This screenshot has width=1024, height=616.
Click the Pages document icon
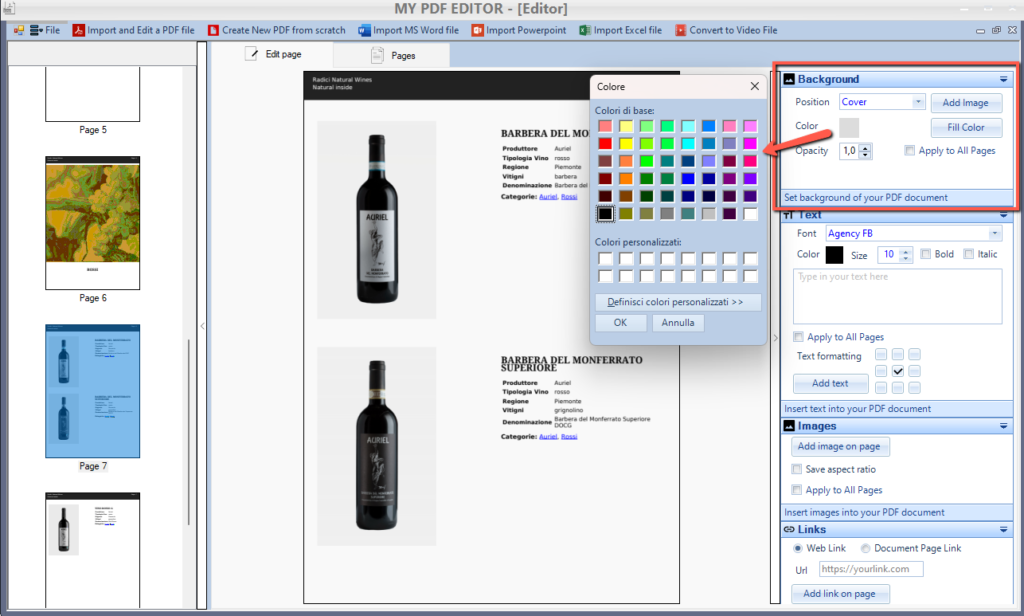(x=377, y=56)
